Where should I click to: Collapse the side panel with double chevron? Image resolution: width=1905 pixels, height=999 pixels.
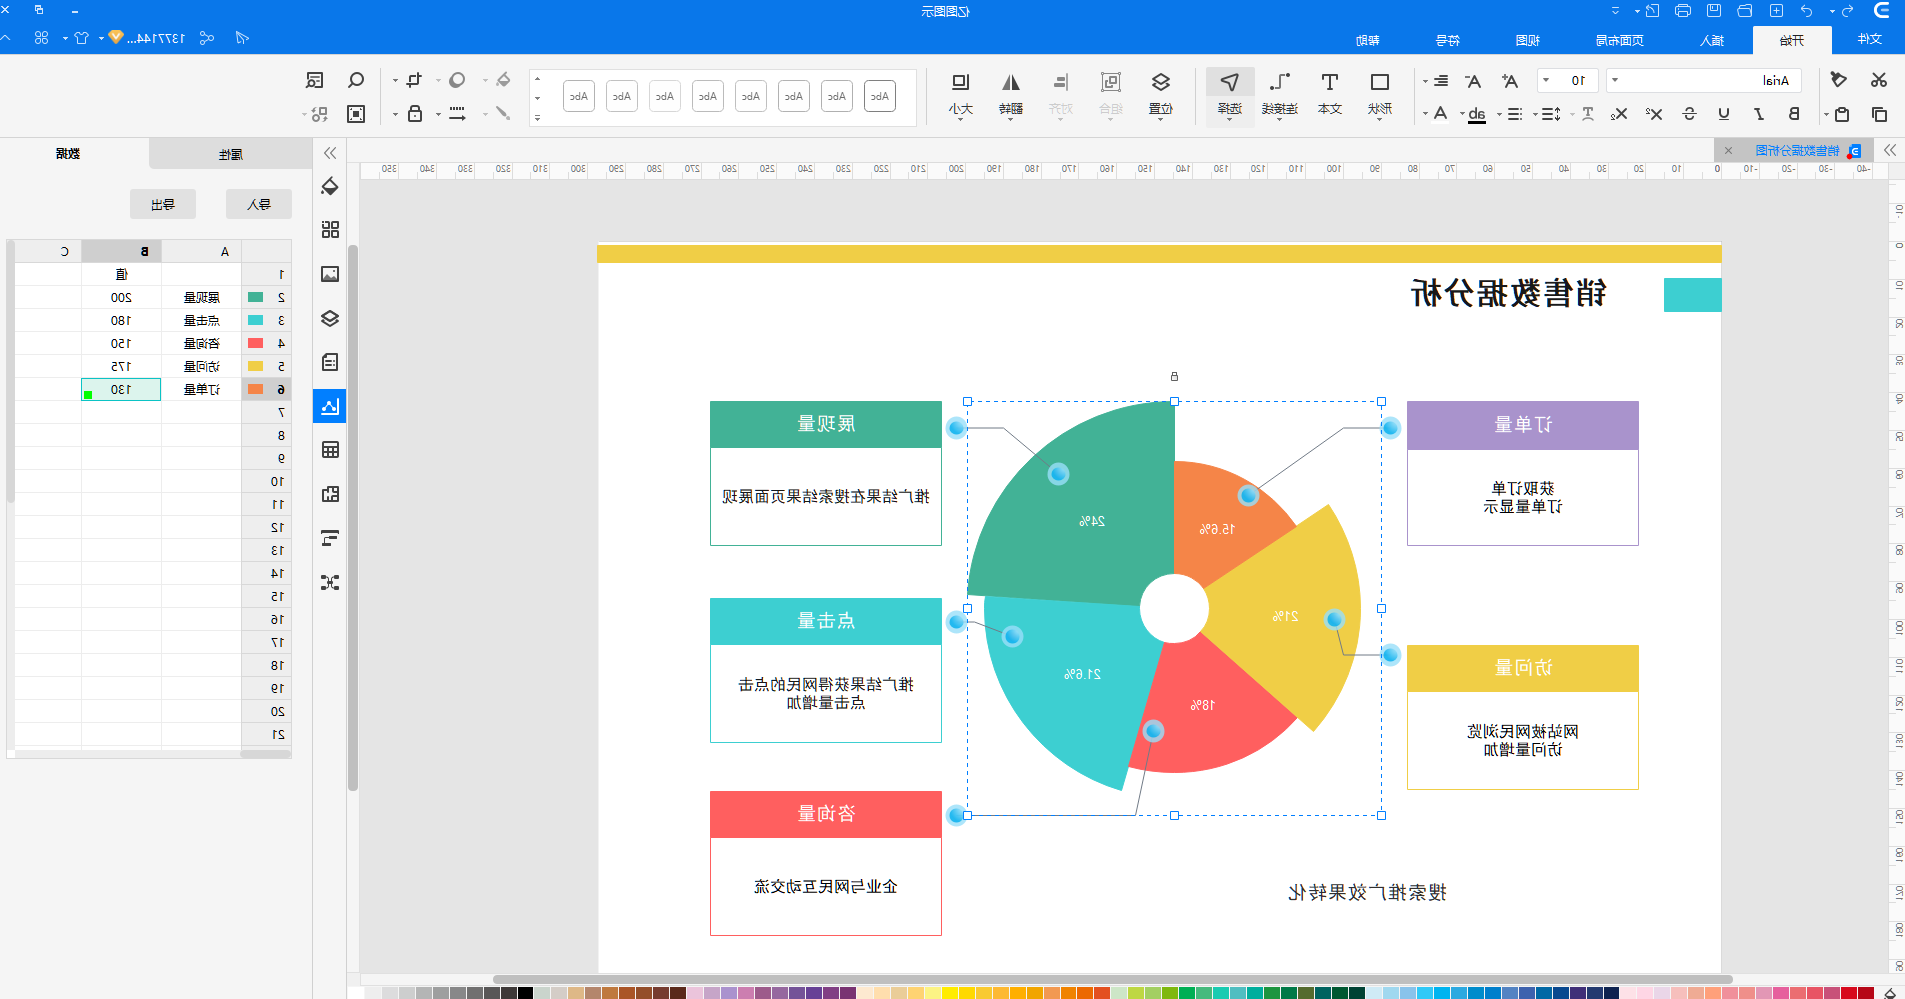330,153
